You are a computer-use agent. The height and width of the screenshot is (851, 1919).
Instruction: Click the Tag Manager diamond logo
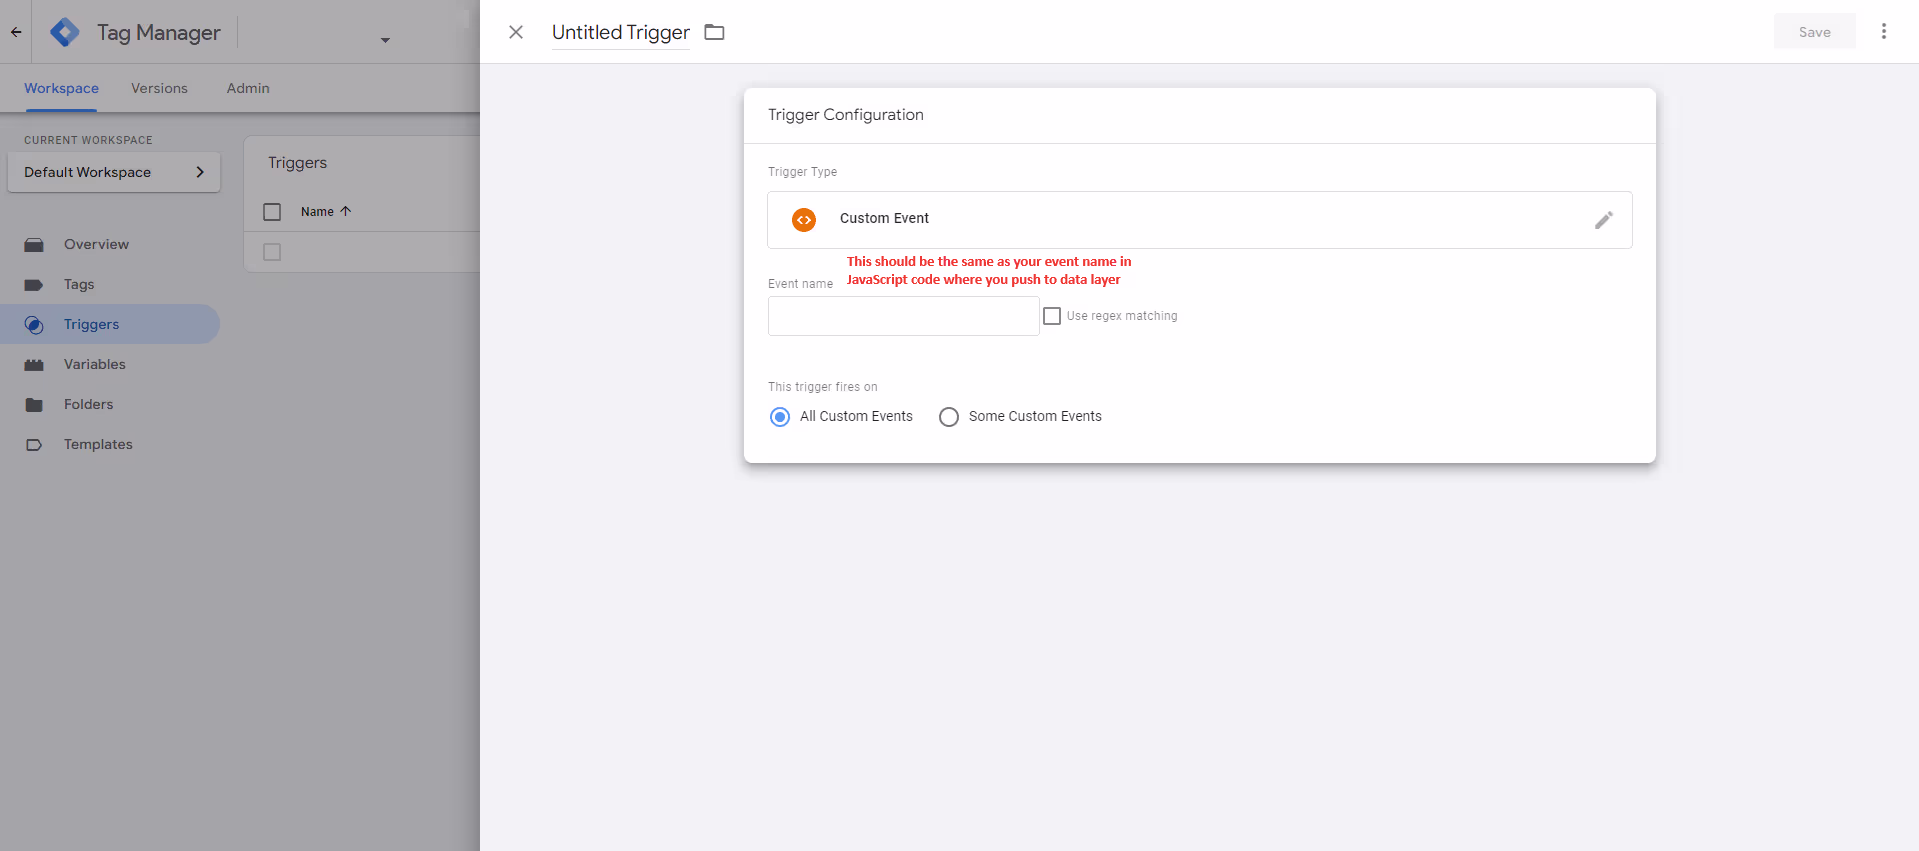pyautogui.click(x=65, y=32)
